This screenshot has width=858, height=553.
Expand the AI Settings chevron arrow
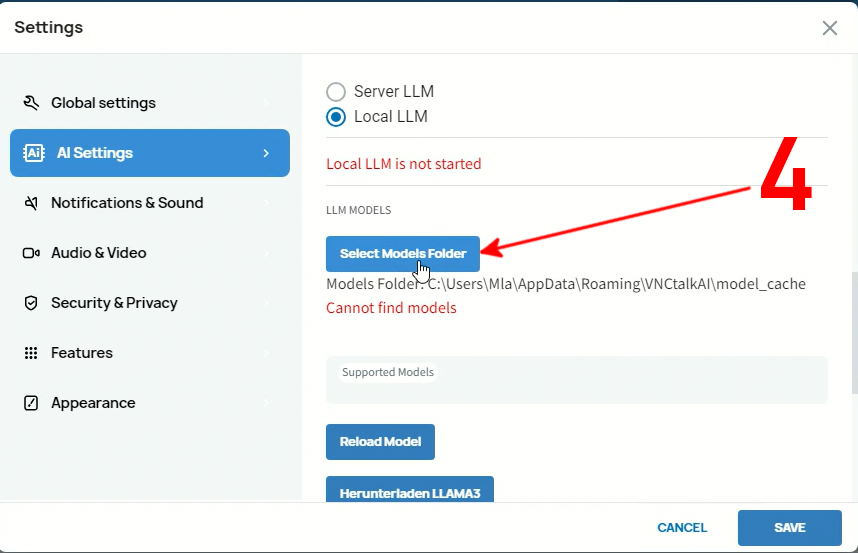click(x=266, y=153)
